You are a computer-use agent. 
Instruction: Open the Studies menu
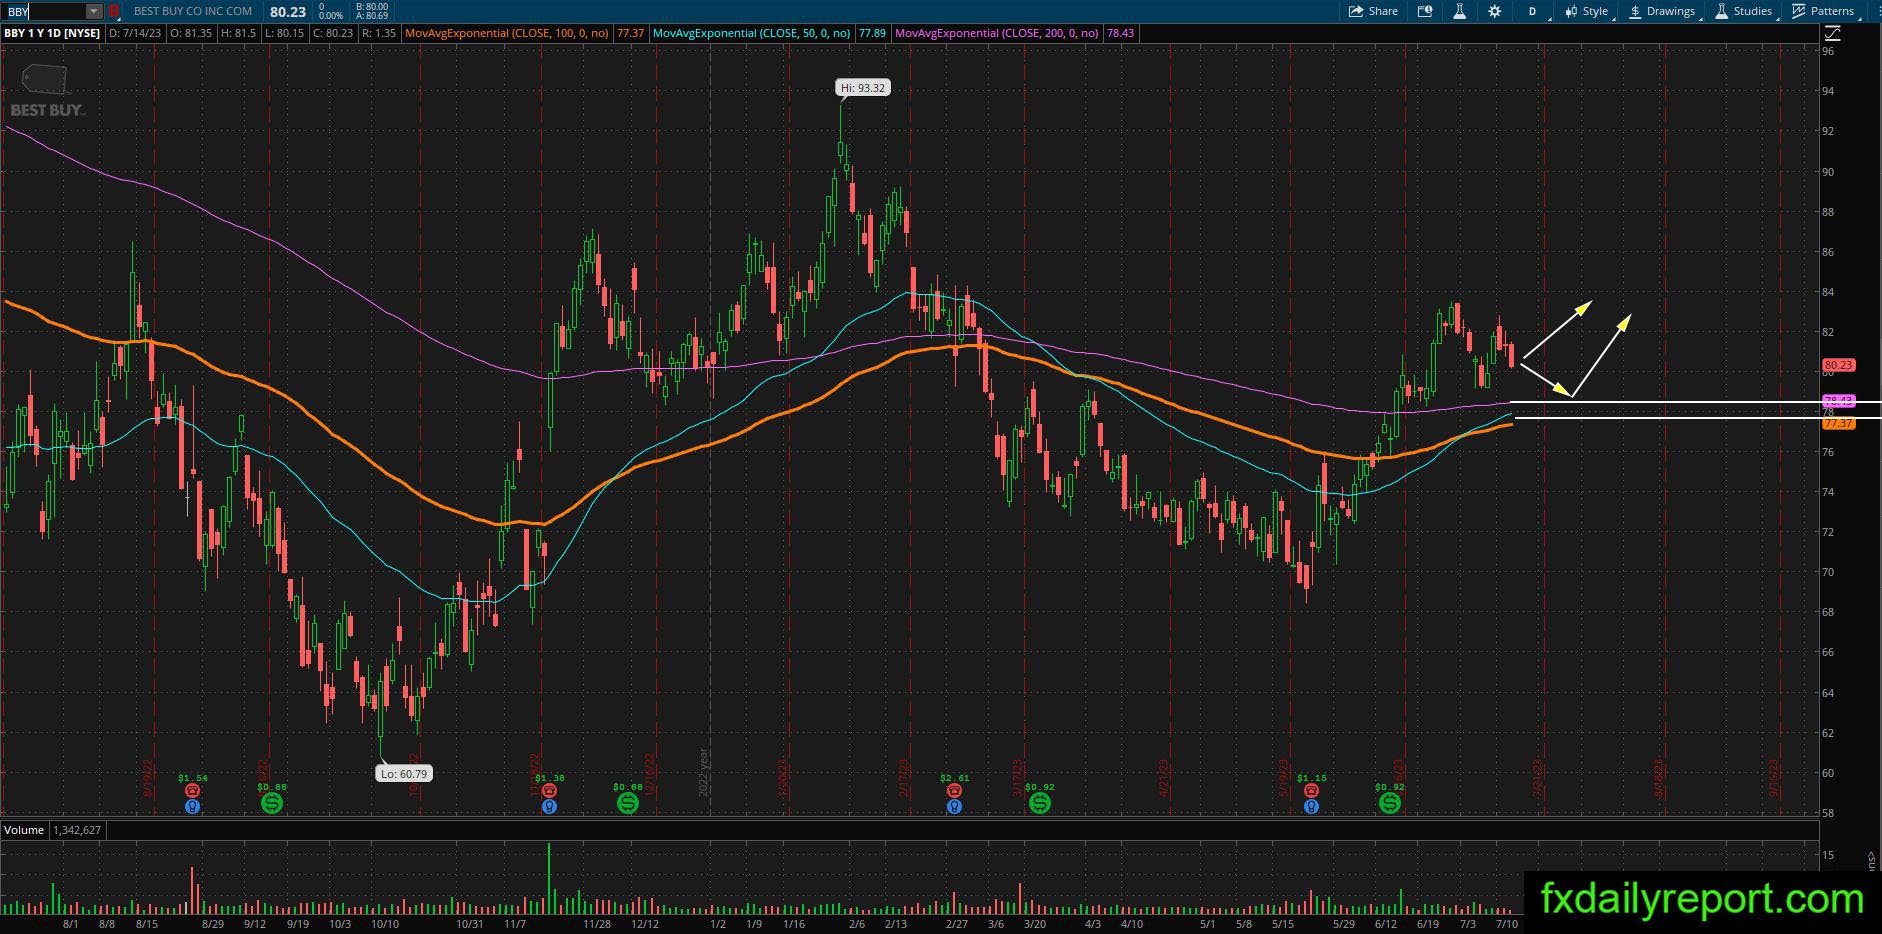[1744, 11]
